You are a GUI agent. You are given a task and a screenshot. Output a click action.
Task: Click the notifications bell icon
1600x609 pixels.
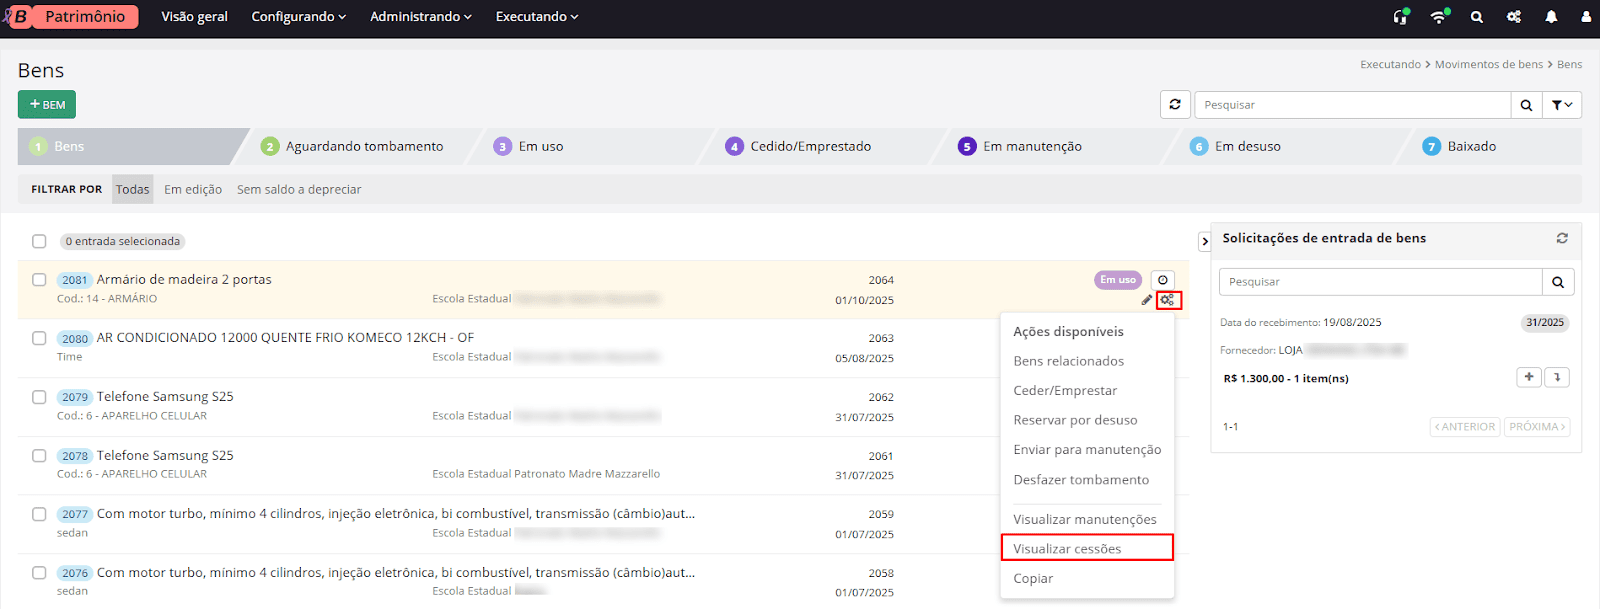pos(1551,17)
